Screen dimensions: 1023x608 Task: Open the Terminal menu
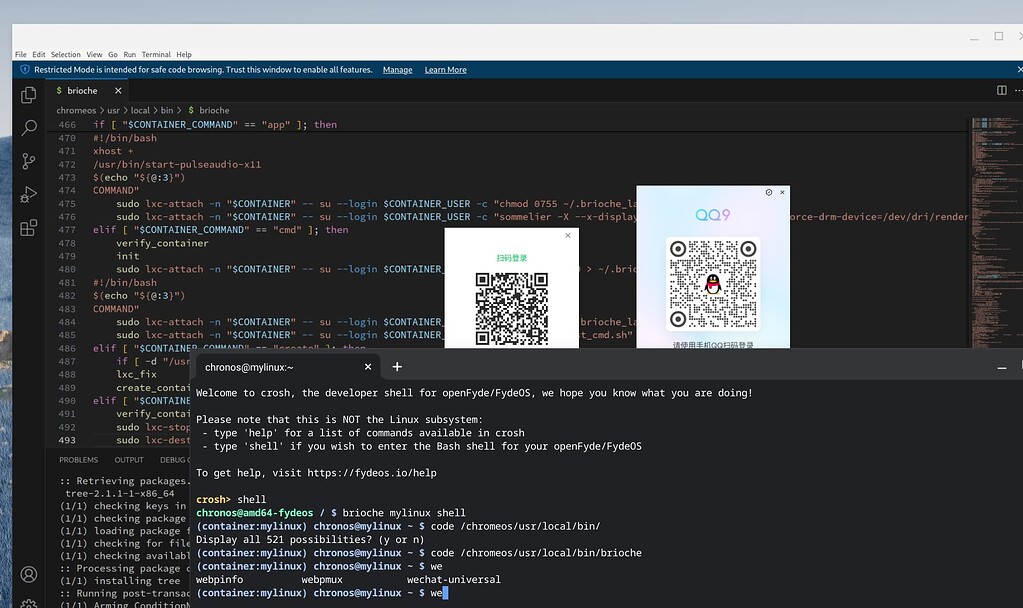155,54
